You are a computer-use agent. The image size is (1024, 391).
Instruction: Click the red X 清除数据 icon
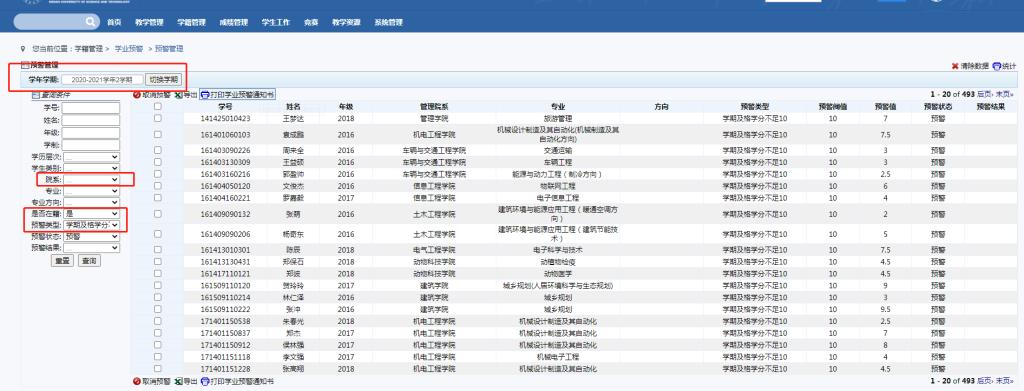click(x=955, y=66)
